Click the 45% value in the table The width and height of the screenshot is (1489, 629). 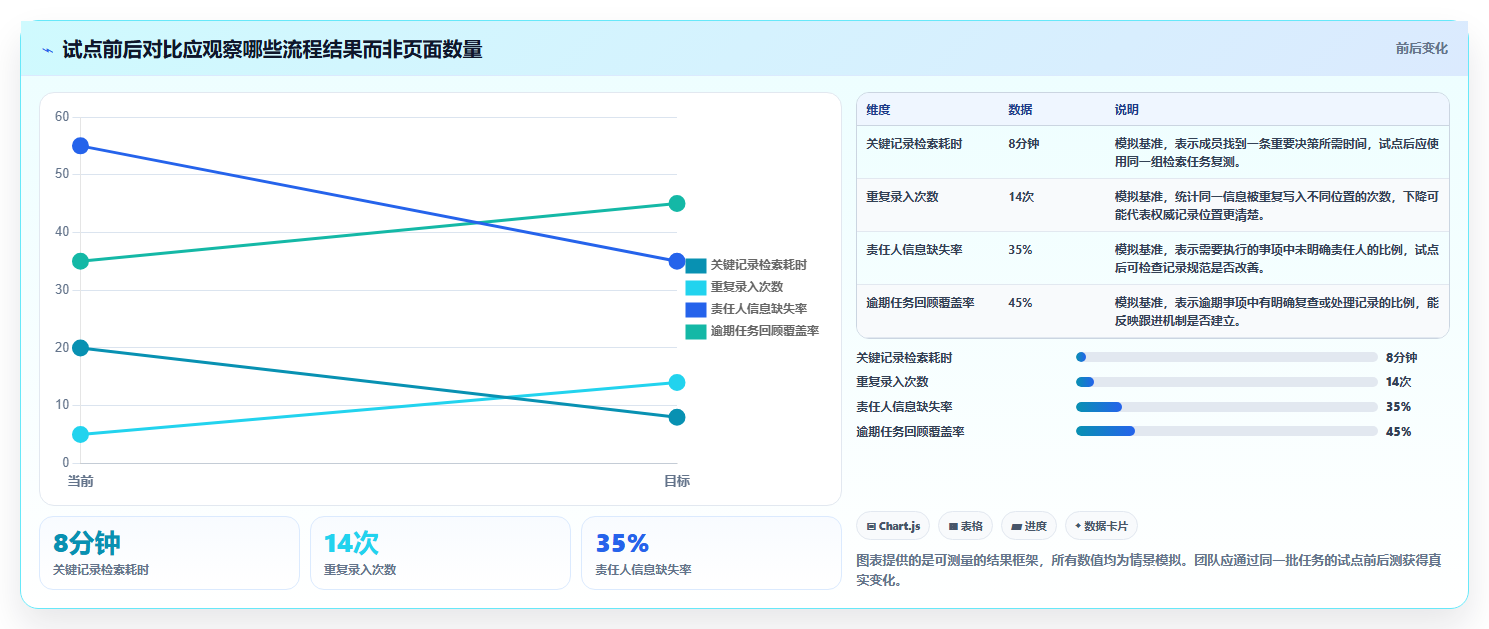1020,303
